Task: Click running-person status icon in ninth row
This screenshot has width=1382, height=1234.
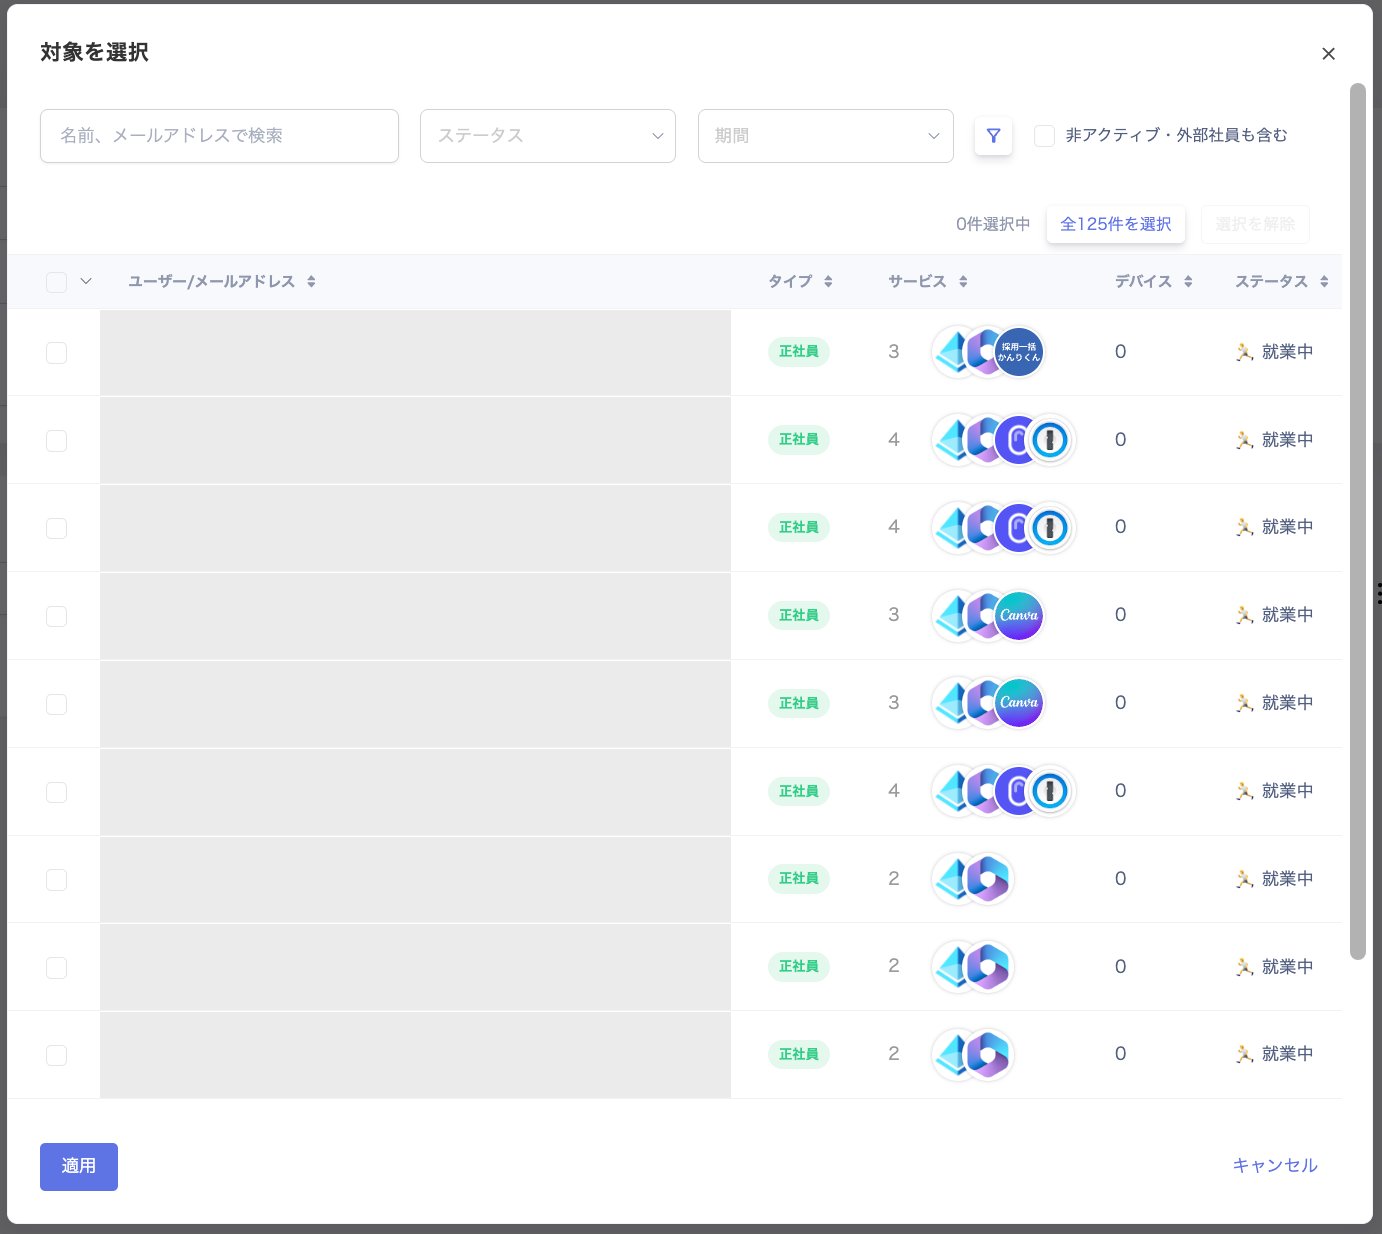Action: pyautogui.click(x=1244, y=1054)
